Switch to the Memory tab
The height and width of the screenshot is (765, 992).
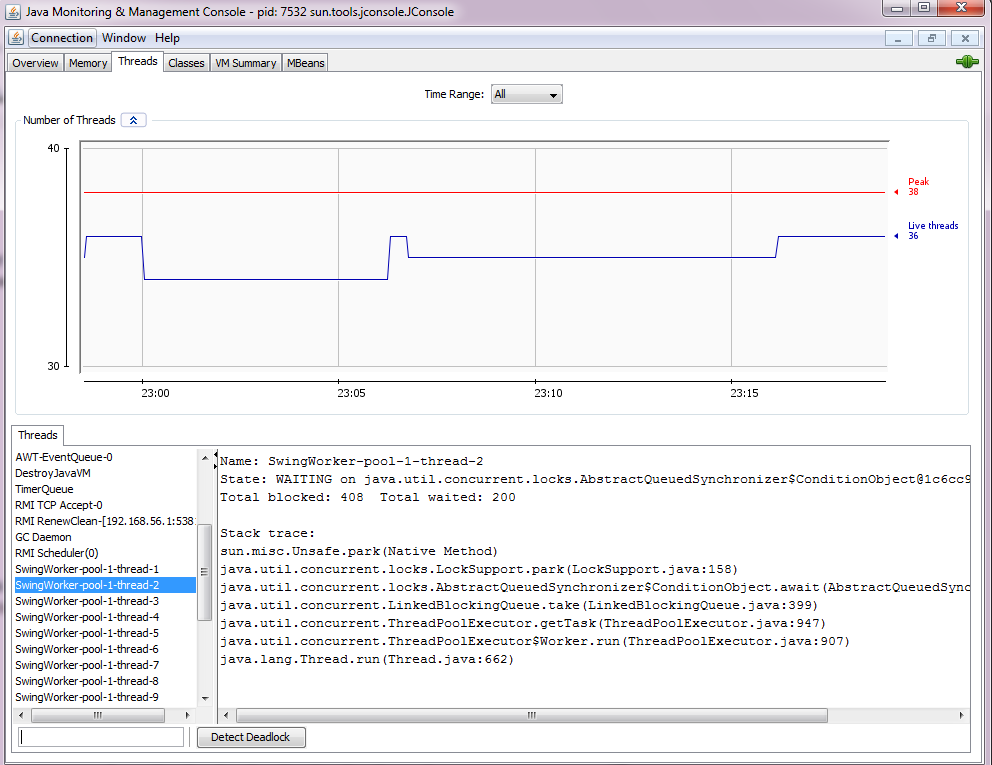point(87,61)
